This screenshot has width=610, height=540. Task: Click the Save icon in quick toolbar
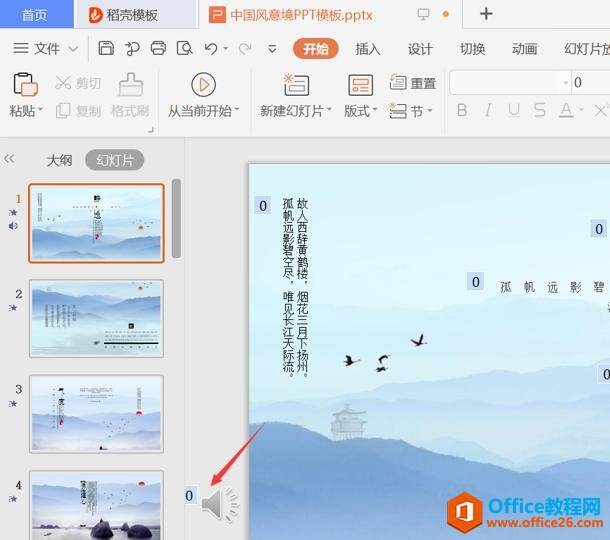(x=106, y=49)
